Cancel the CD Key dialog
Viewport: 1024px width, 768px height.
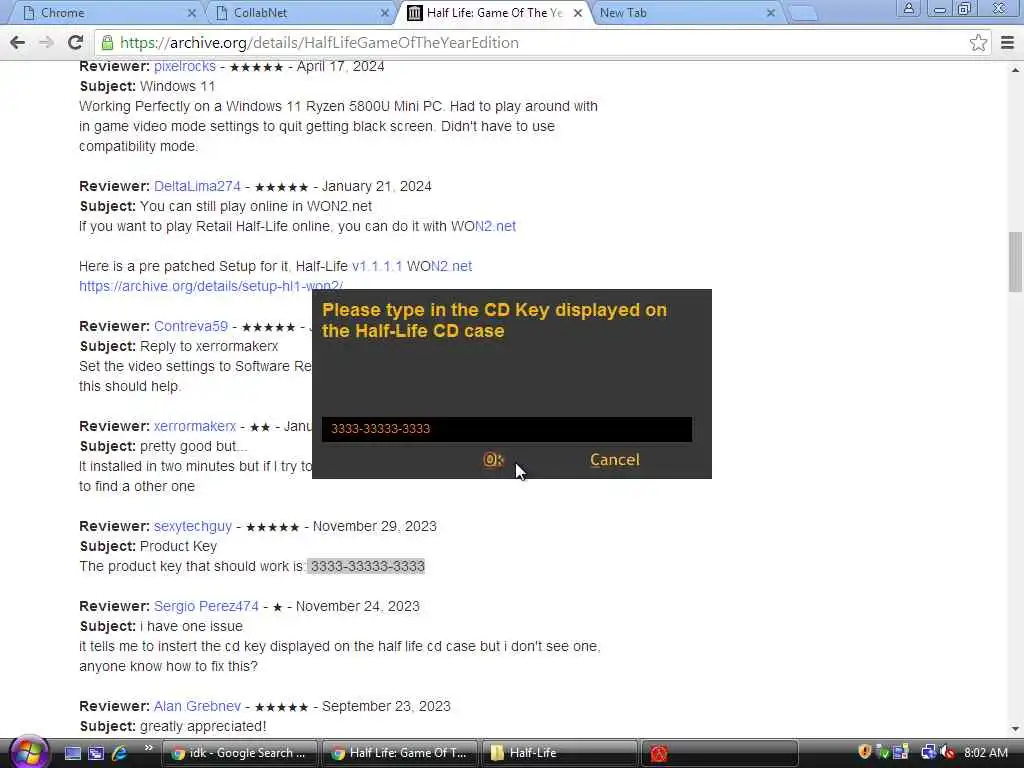click(615, 460)
